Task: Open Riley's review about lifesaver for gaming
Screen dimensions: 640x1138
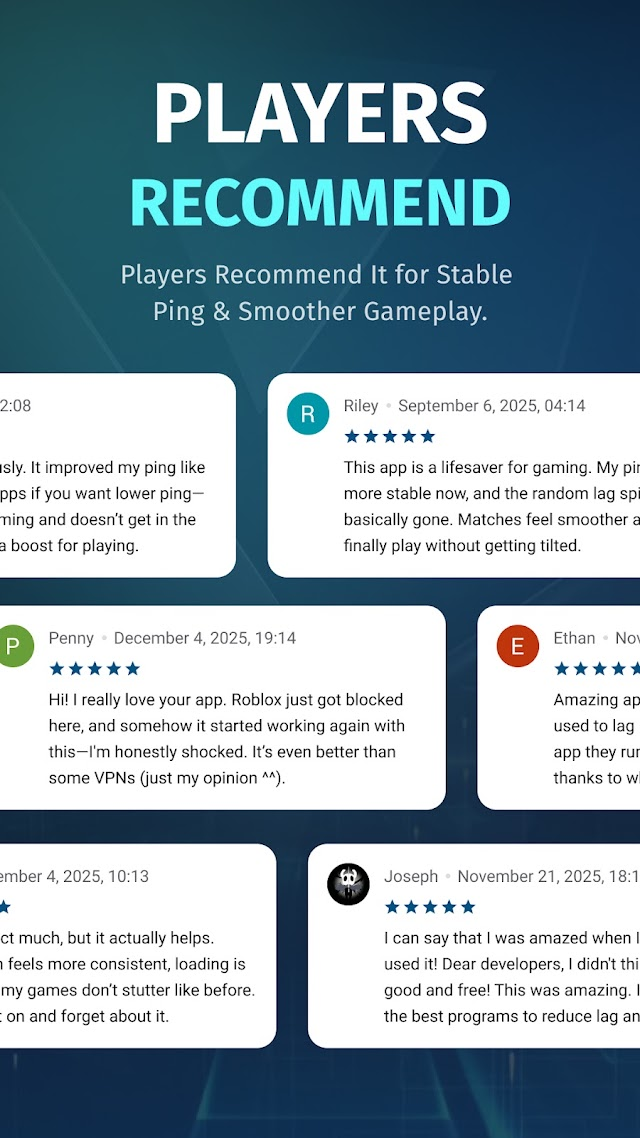Action: point(491,506)
